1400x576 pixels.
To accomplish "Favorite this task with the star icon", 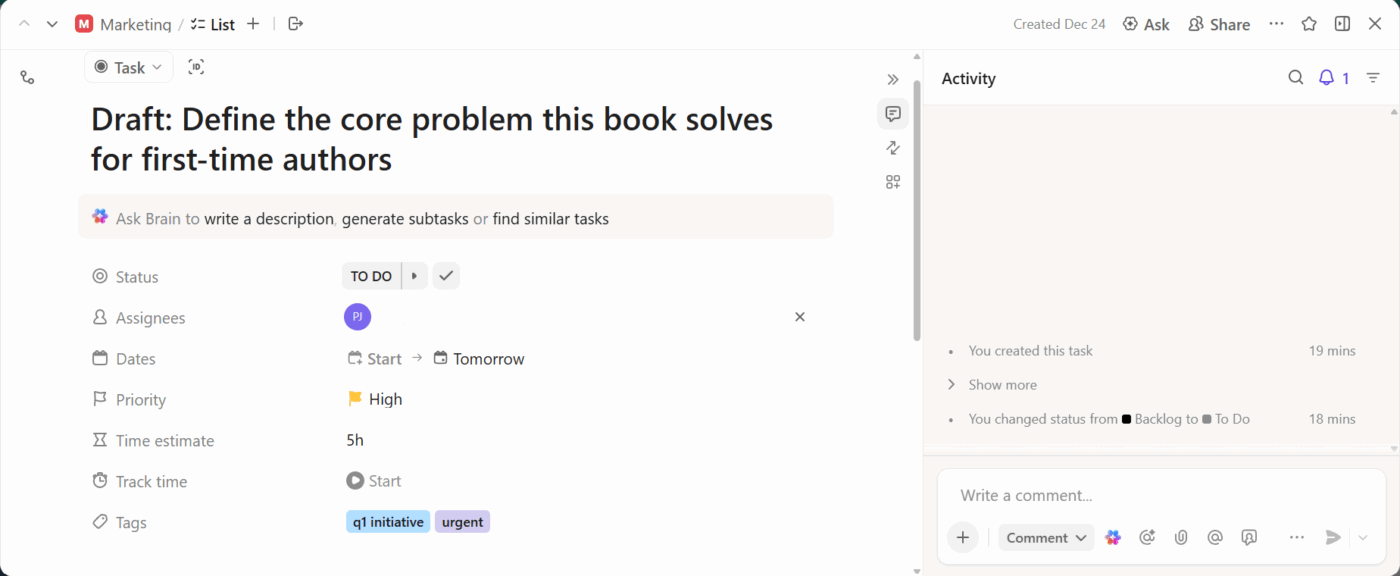I will click(1309, 23).
